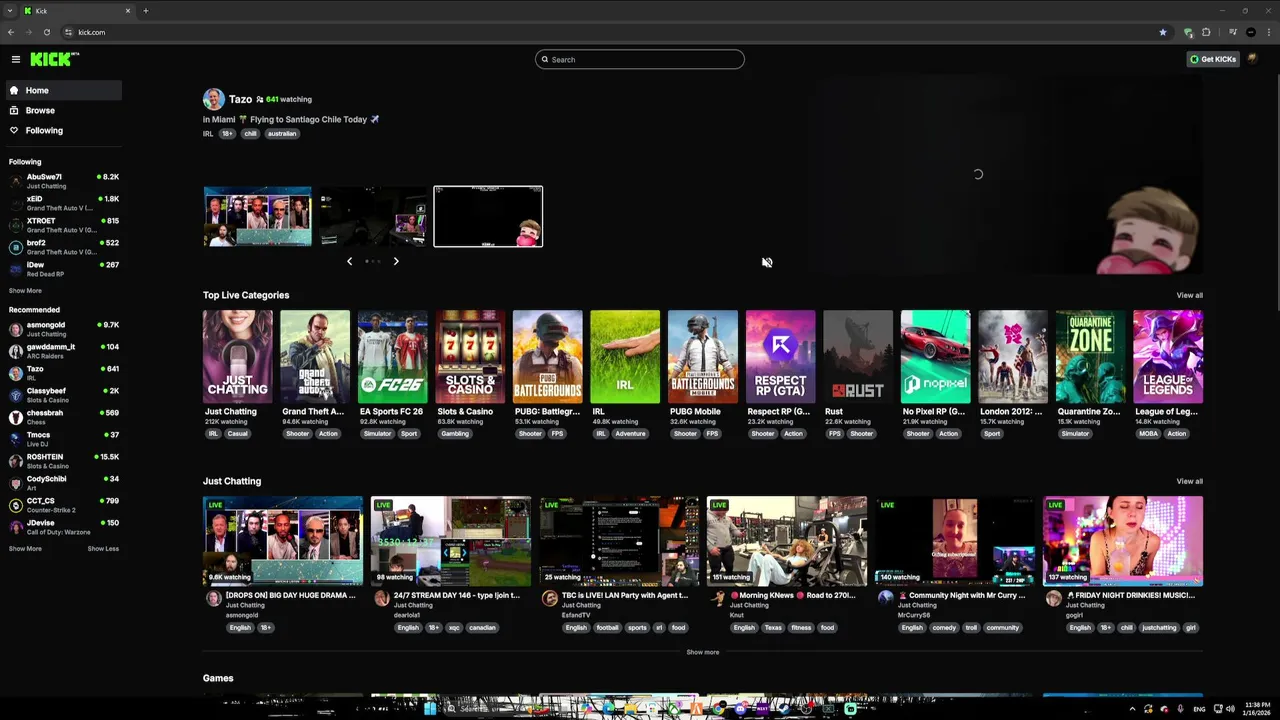The height and width of the screenshot is (720, 1280).
Task: Open the League of Legends category tile
Action: [x=1168, y=357]
